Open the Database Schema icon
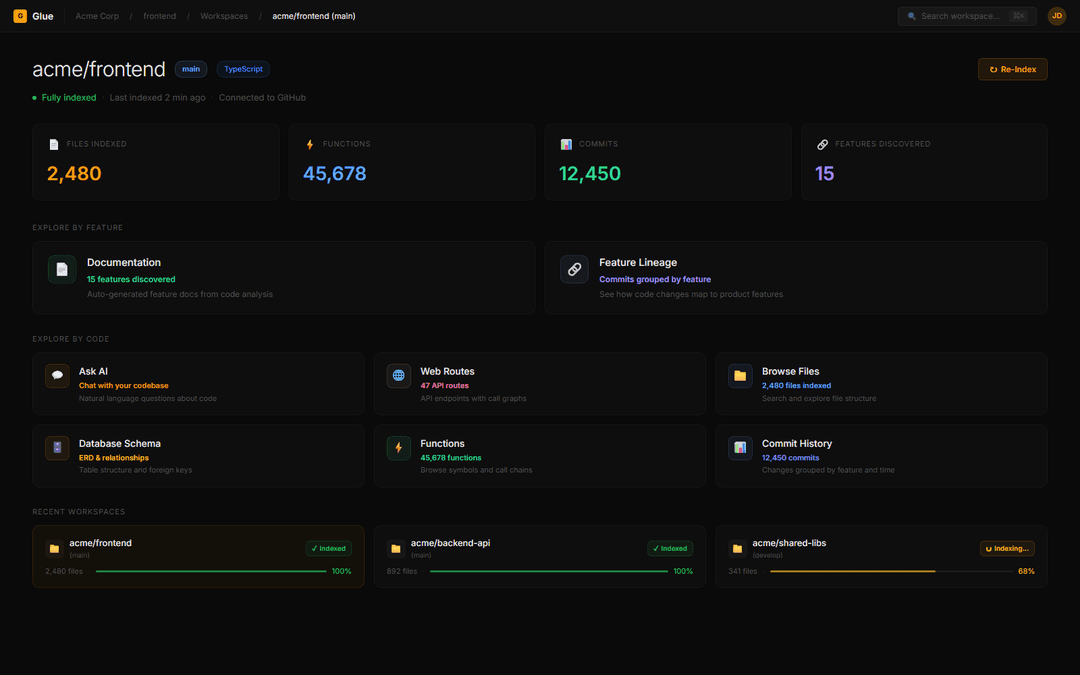 pos(57,448)
